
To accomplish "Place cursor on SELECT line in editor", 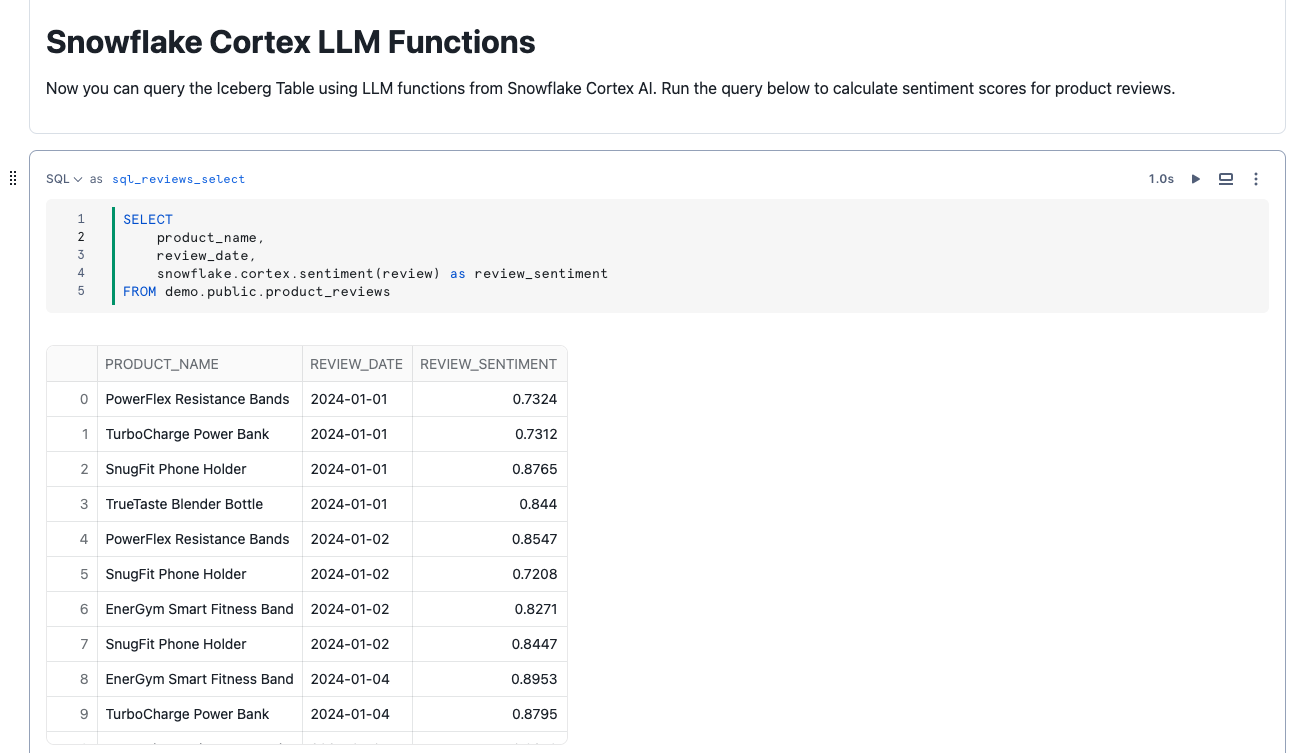I will pyautogui.click(x=148, y=219).
